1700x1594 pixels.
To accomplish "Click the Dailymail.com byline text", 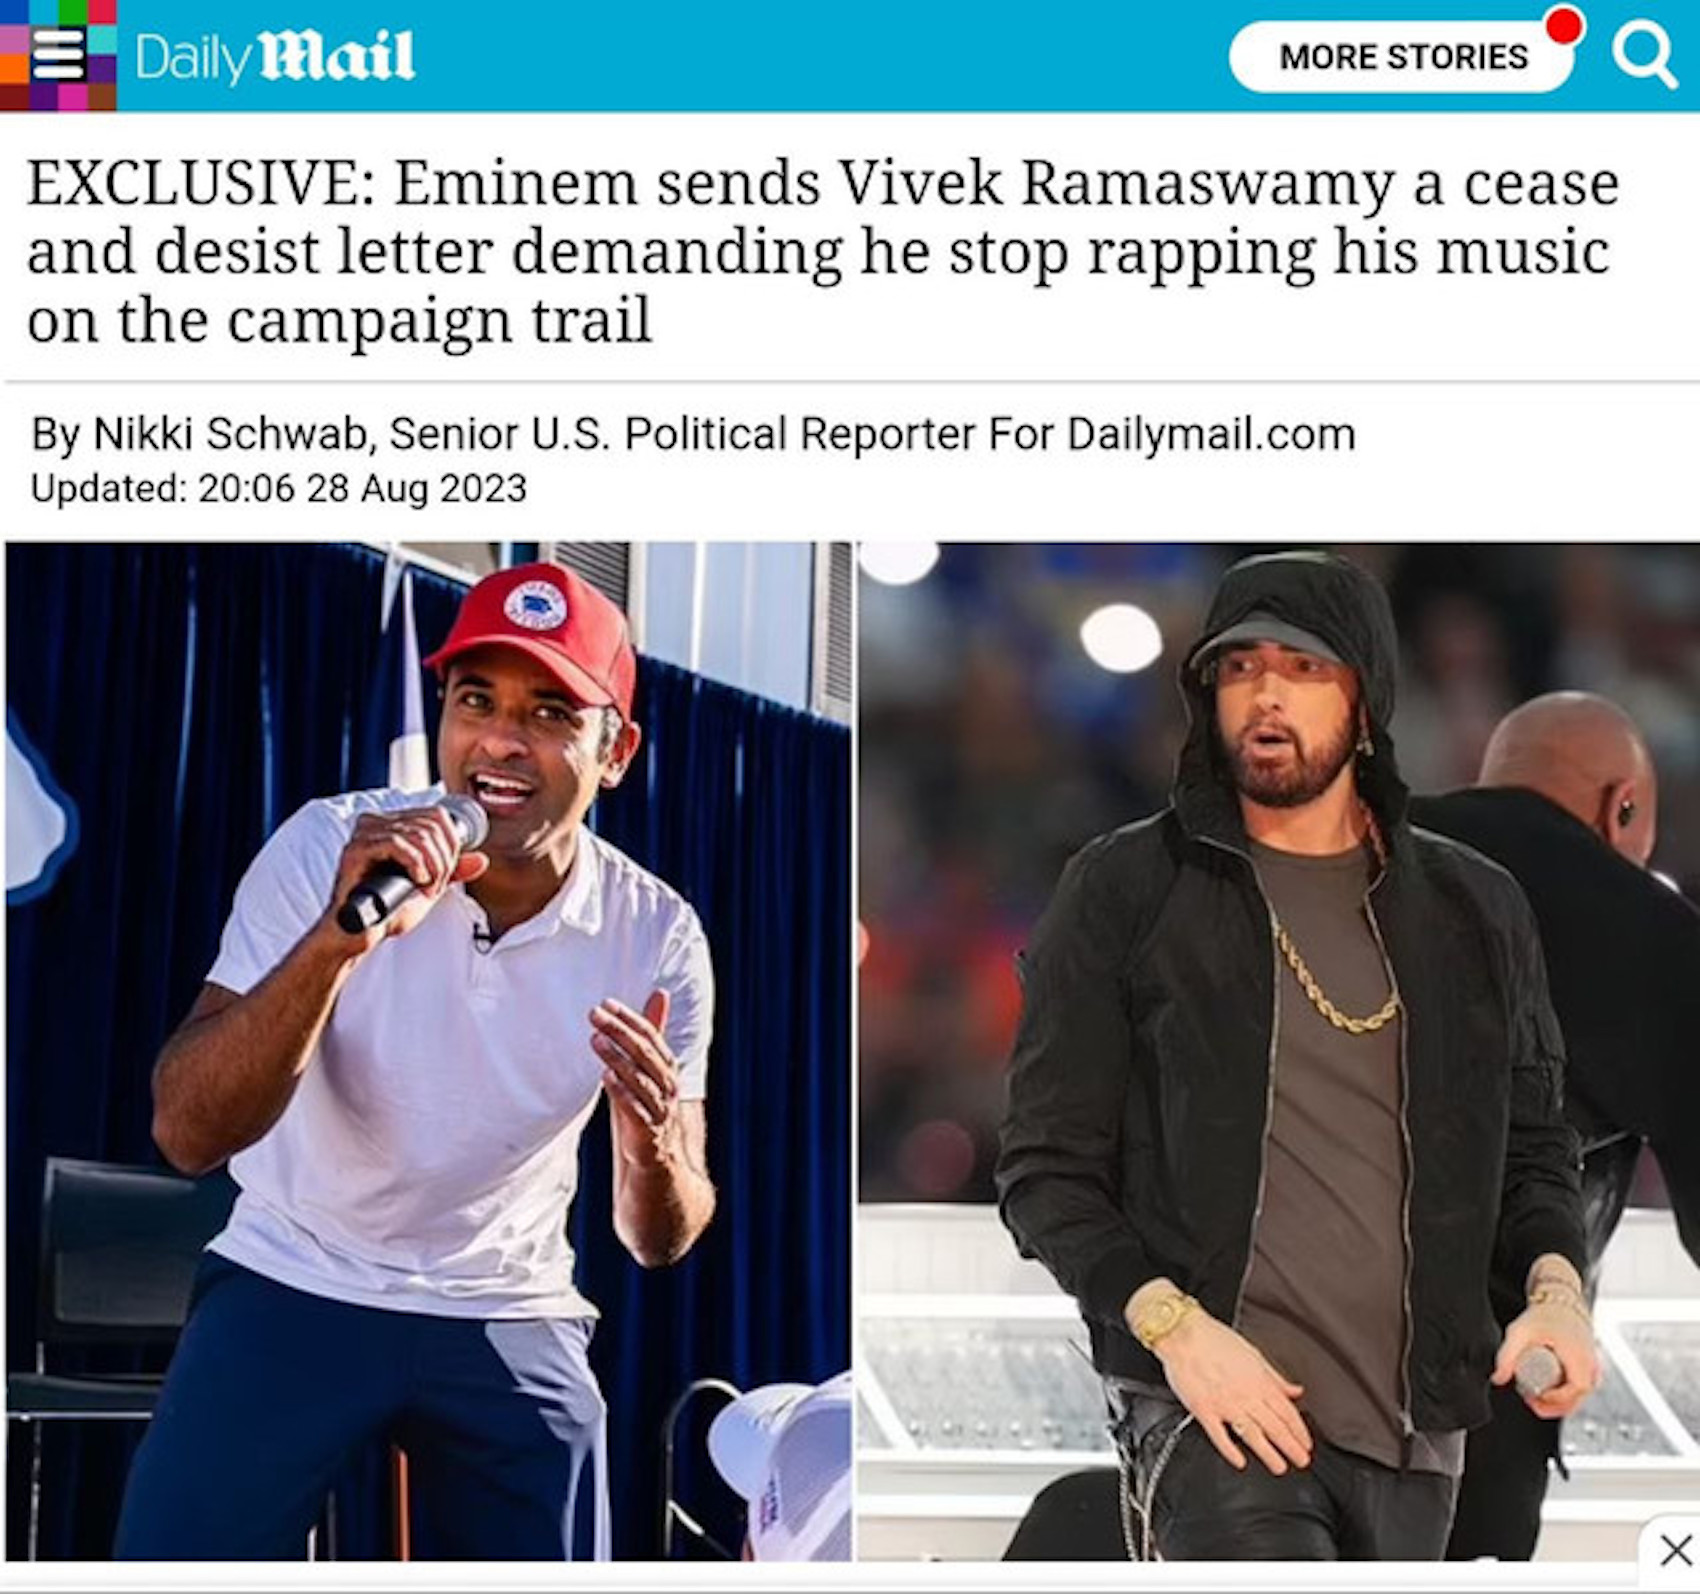I will coord(1211,434).
